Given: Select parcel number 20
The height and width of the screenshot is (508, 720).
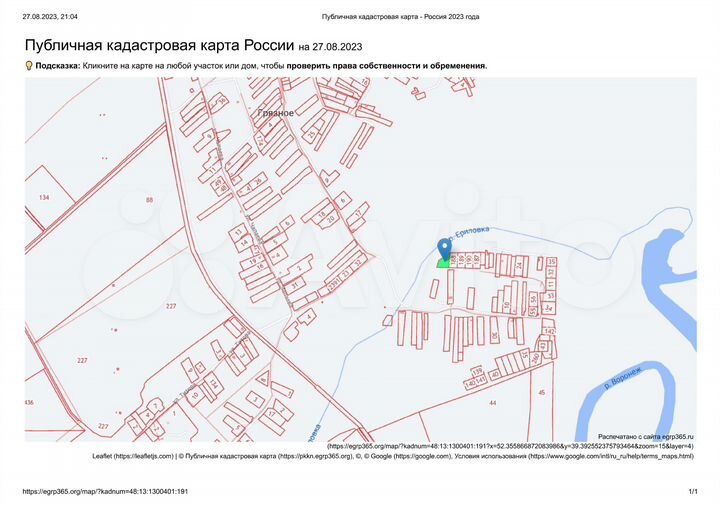Looking at the screenshot, I should click(x=331, y=220).
